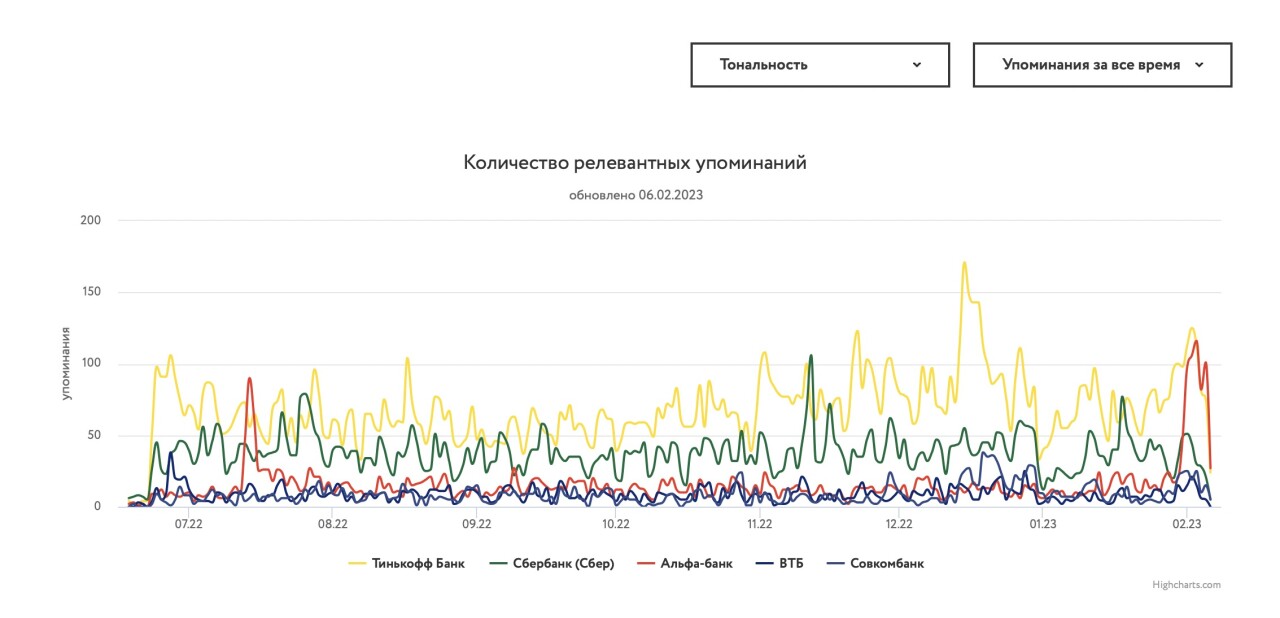Click the 10.22 x-axis date label
The image size is (1280, 618).
click(616, 523)
